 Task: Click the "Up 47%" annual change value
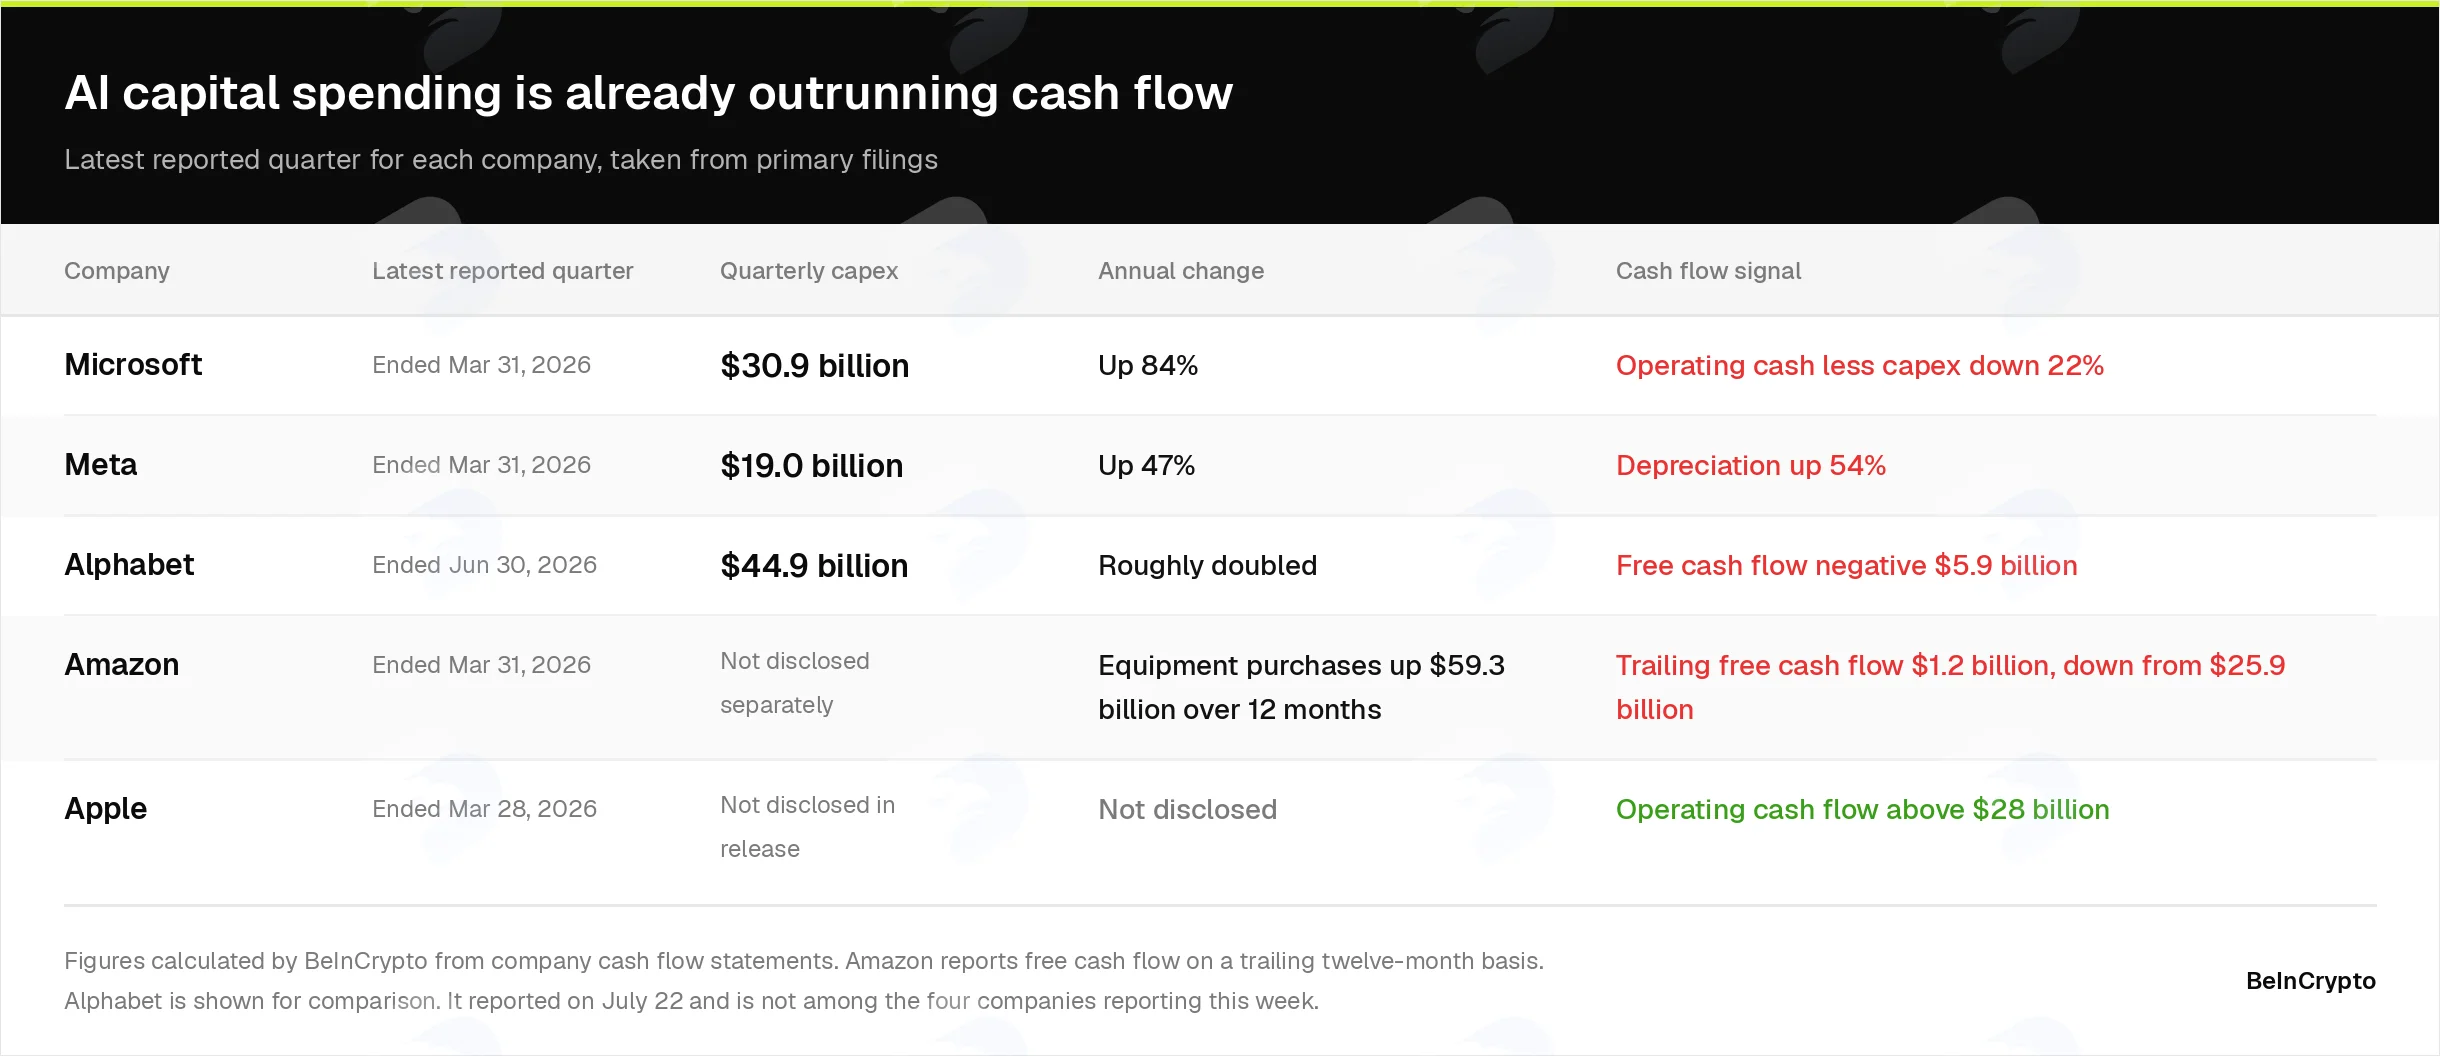pyautogui.click(x=1146, y=466)
